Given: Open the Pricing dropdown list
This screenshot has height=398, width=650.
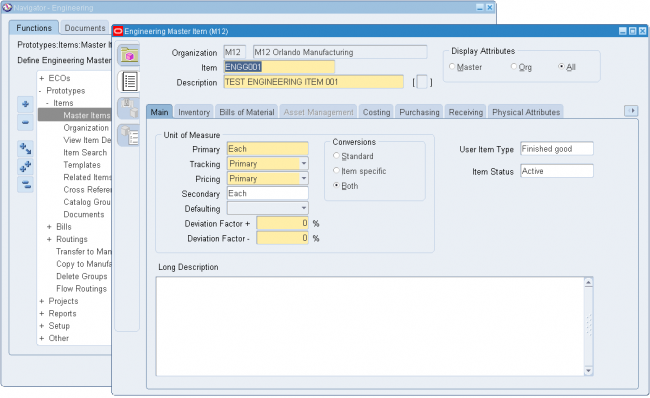Looking at the screenshot, I should coord(304,179).
